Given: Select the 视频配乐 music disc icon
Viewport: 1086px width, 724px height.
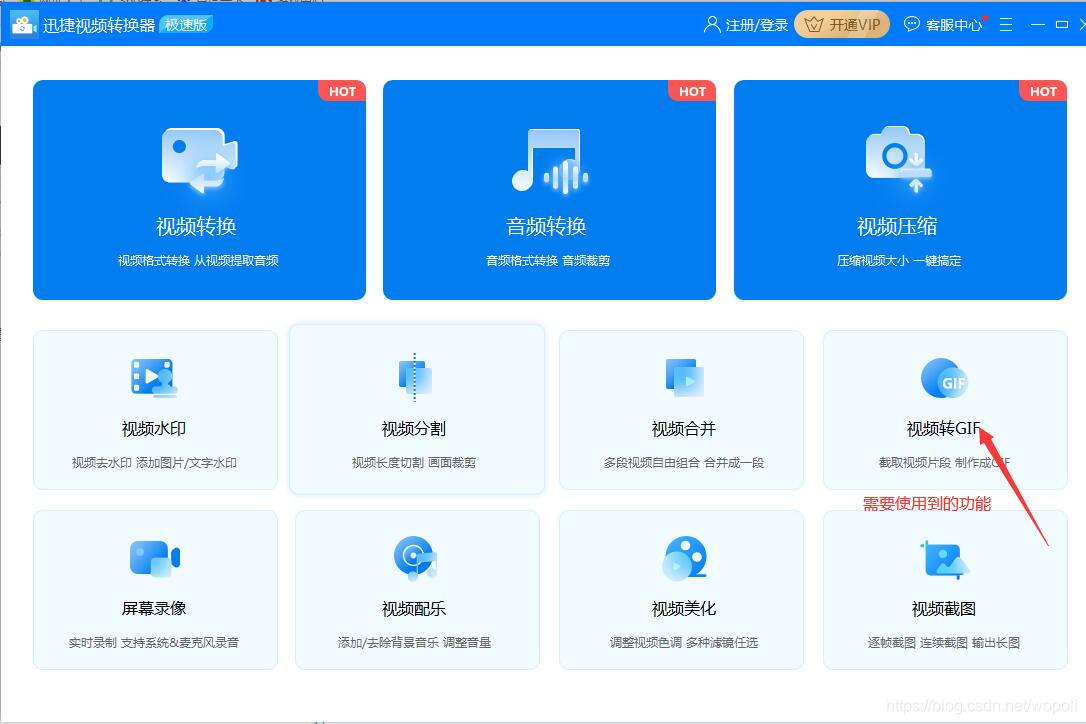Looking at the screenshot, I should [415, 558].
